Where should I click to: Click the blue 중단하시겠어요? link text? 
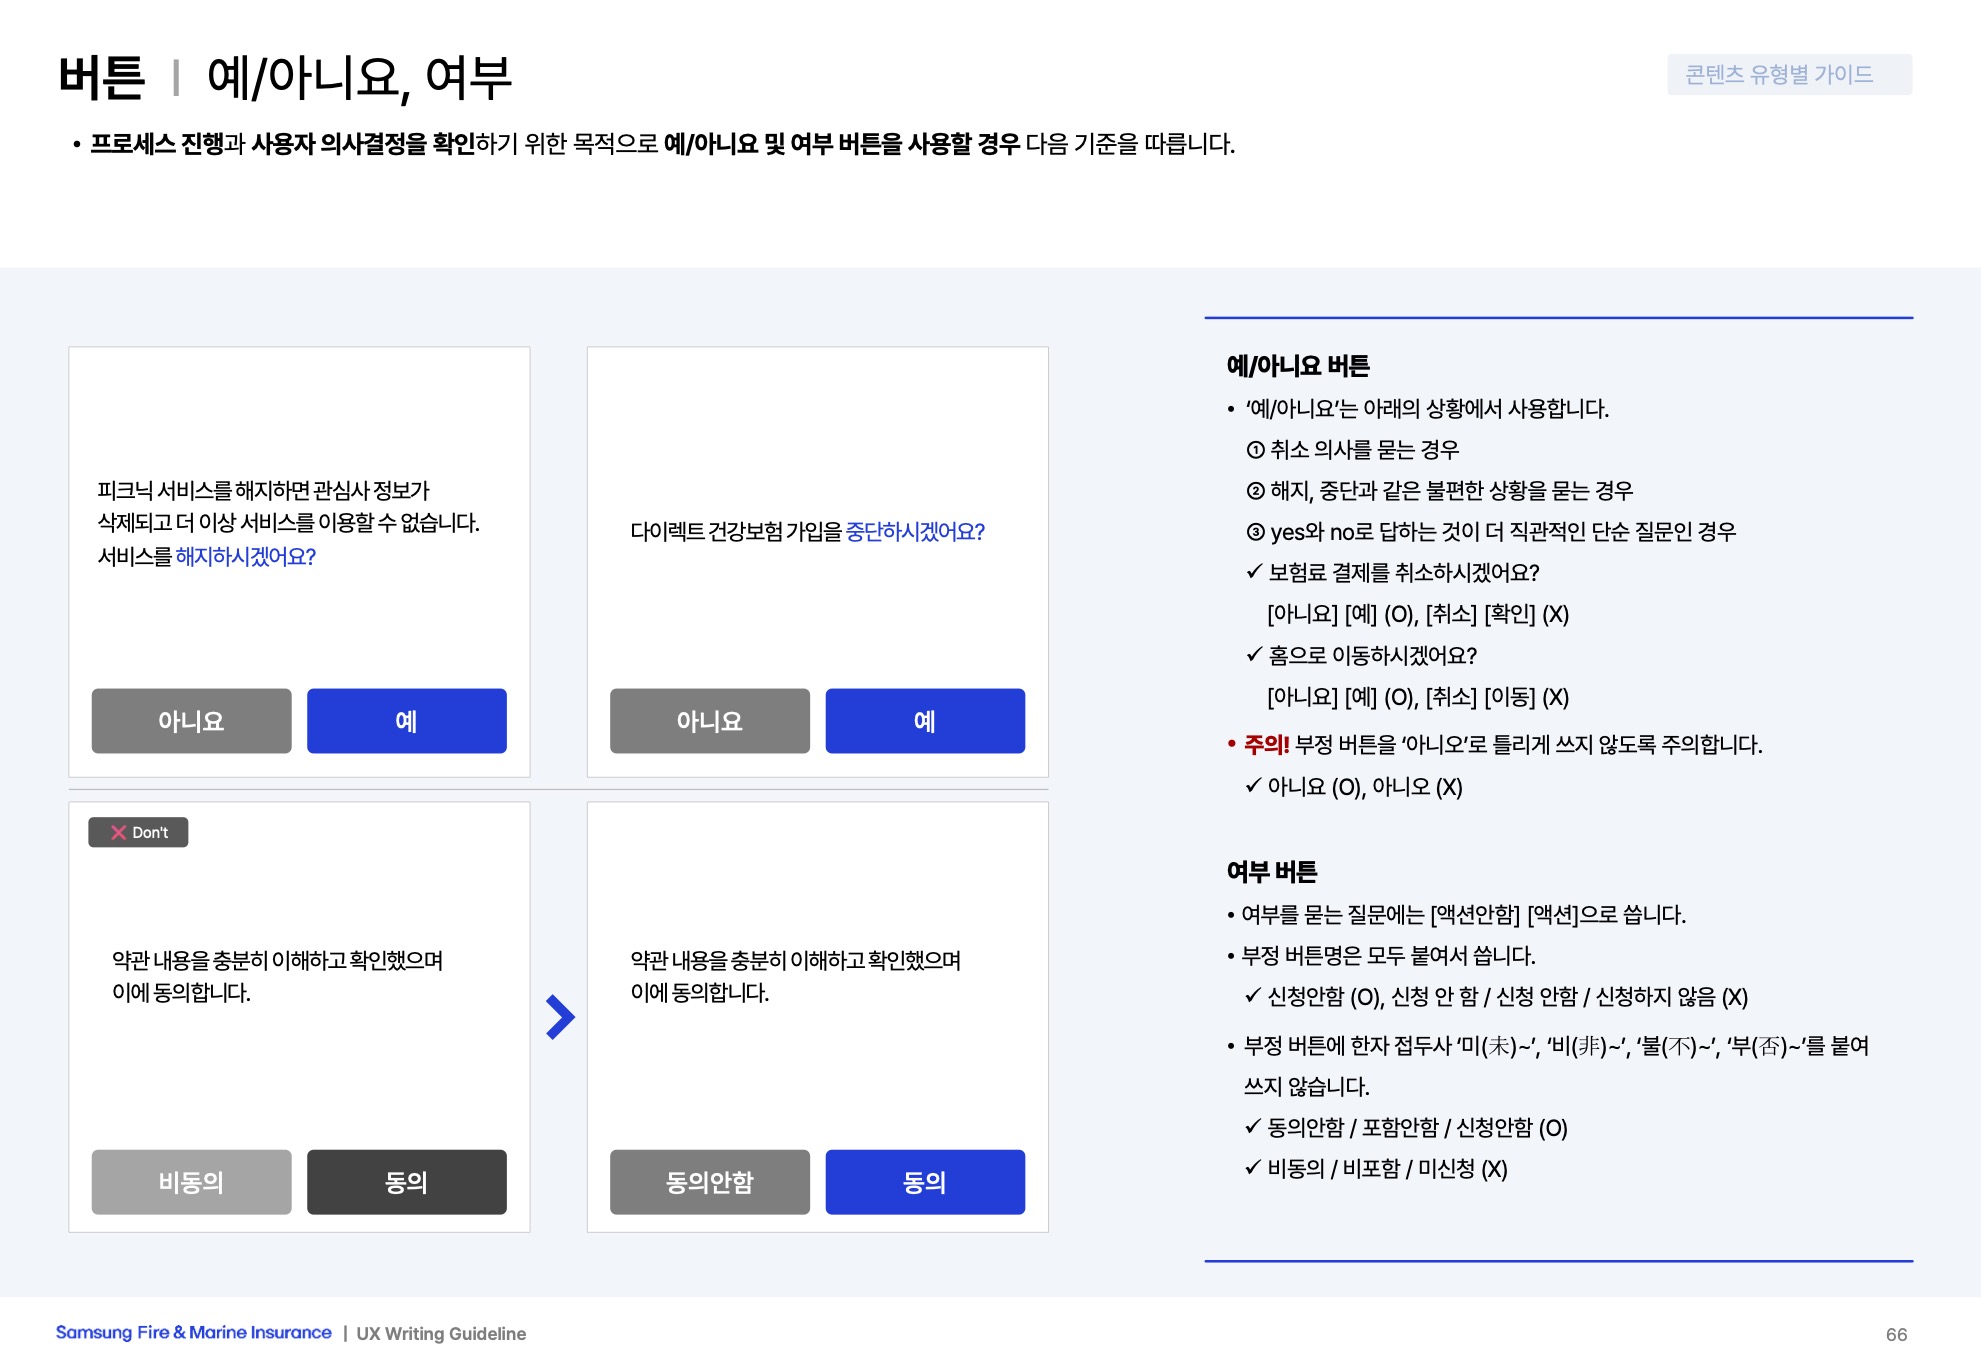point(915,532)
